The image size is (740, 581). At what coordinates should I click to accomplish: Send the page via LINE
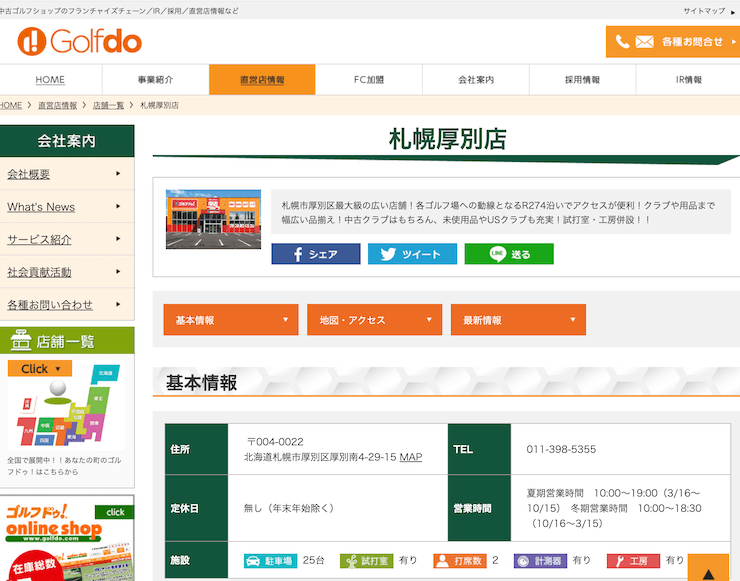coord(508,254)
